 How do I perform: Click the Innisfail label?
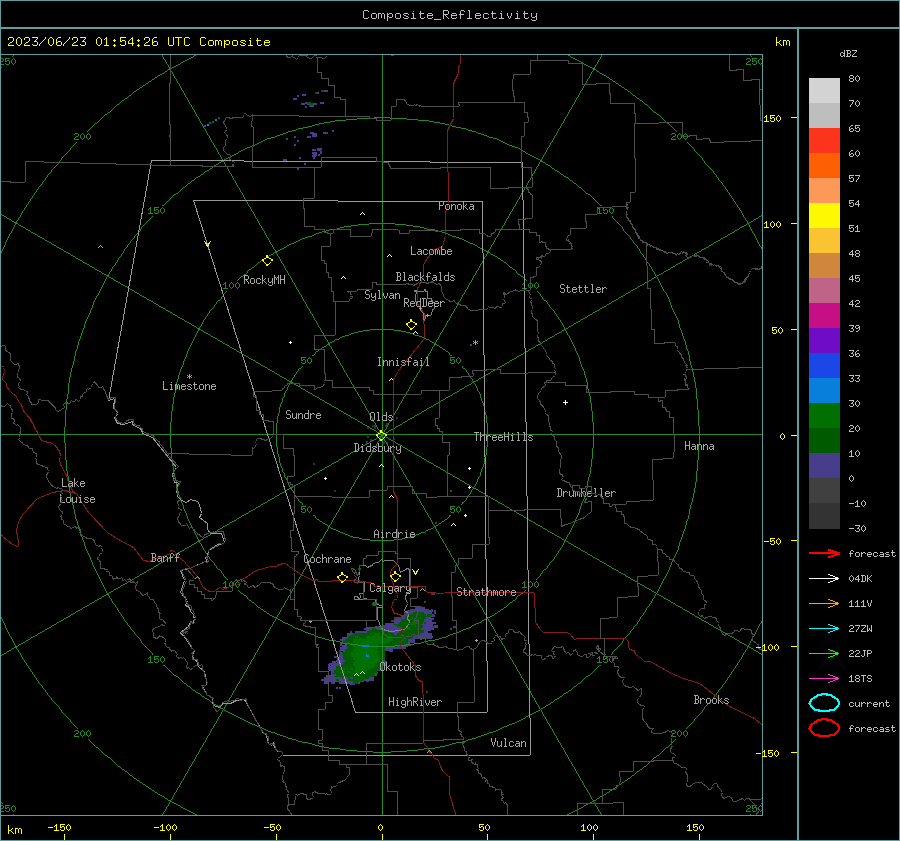click(403, 362)
